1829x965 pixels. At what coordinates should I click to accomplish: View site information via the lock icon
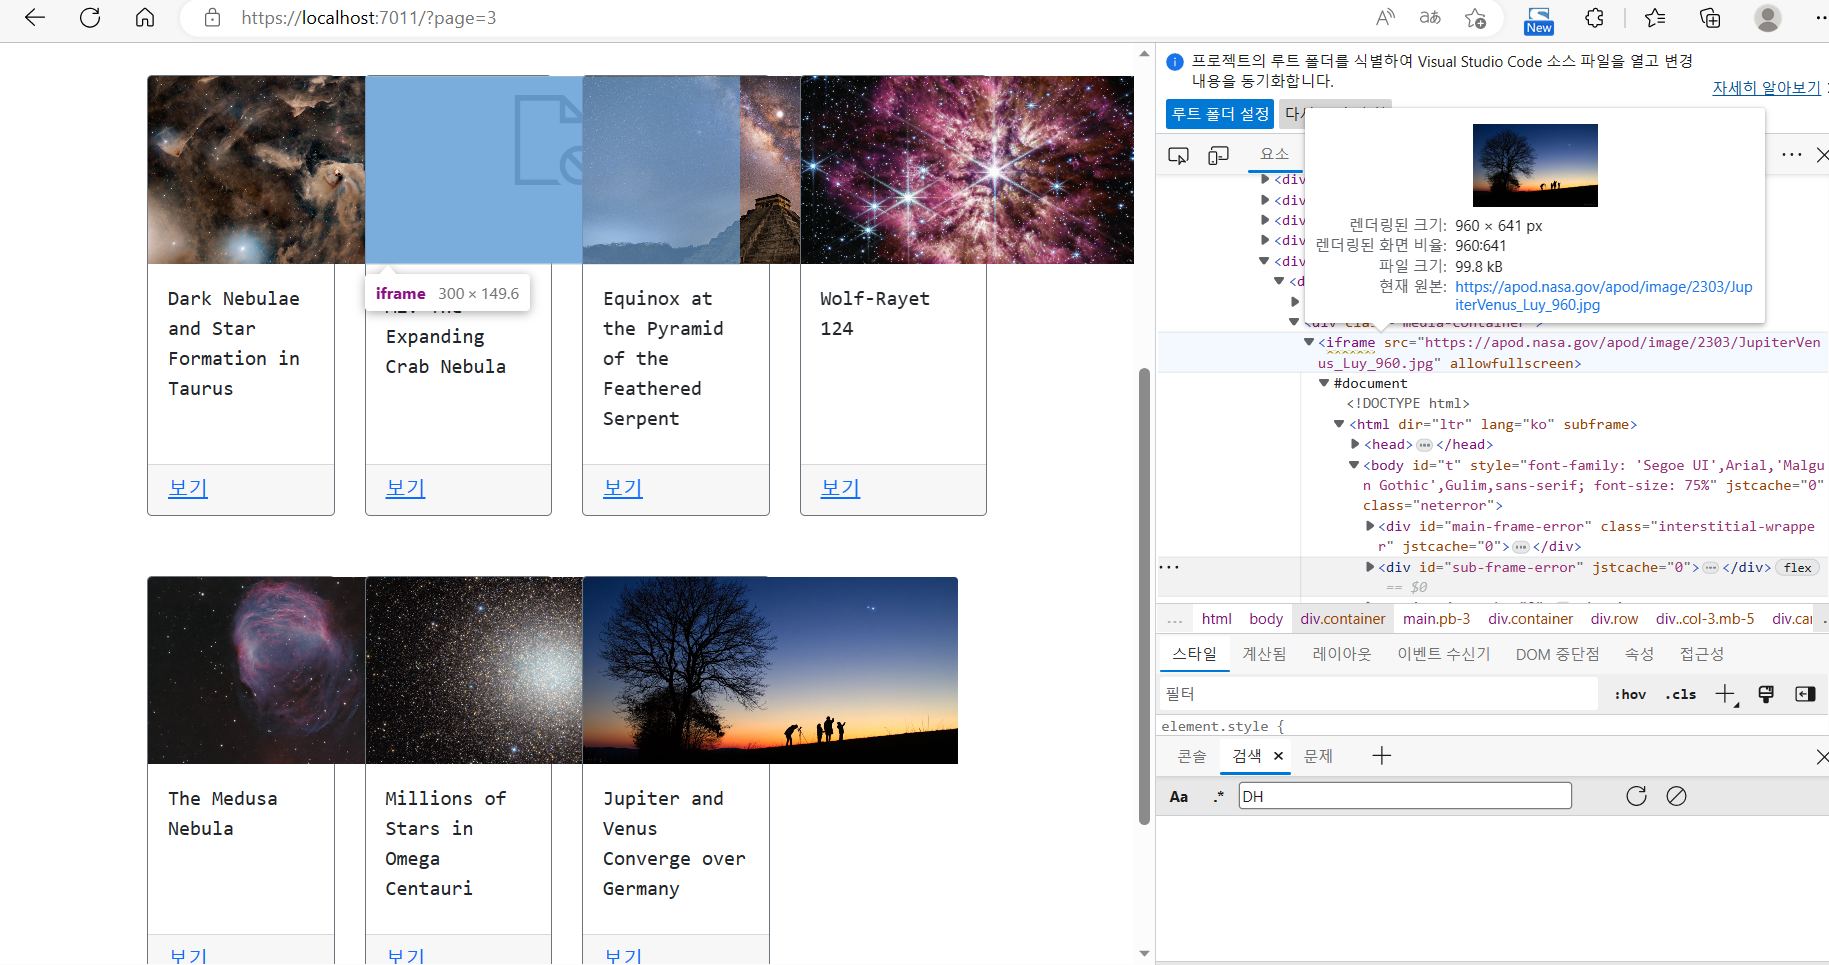[x=212, y=18]
